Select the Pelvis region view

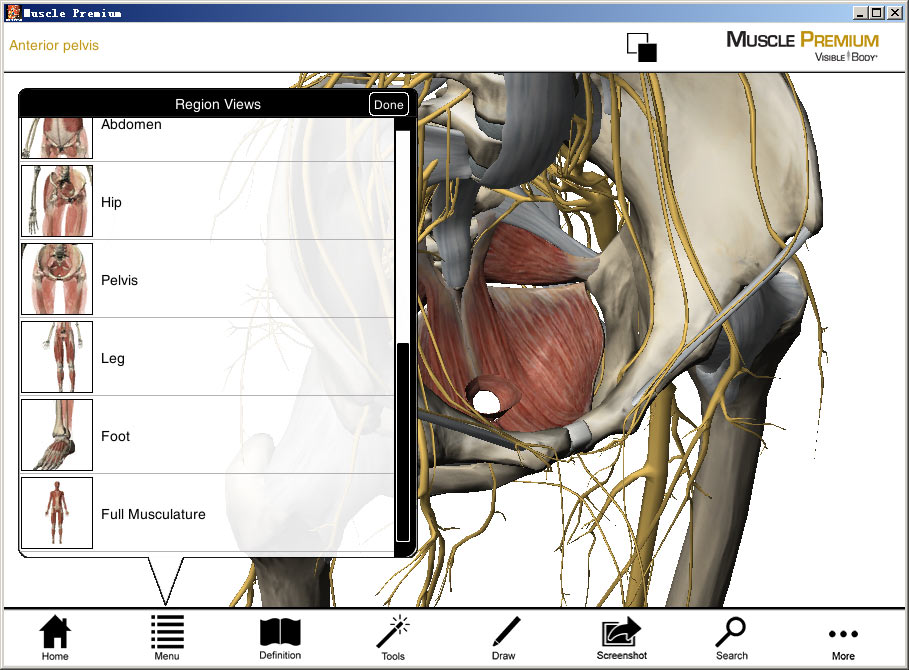tap(208, 279)
